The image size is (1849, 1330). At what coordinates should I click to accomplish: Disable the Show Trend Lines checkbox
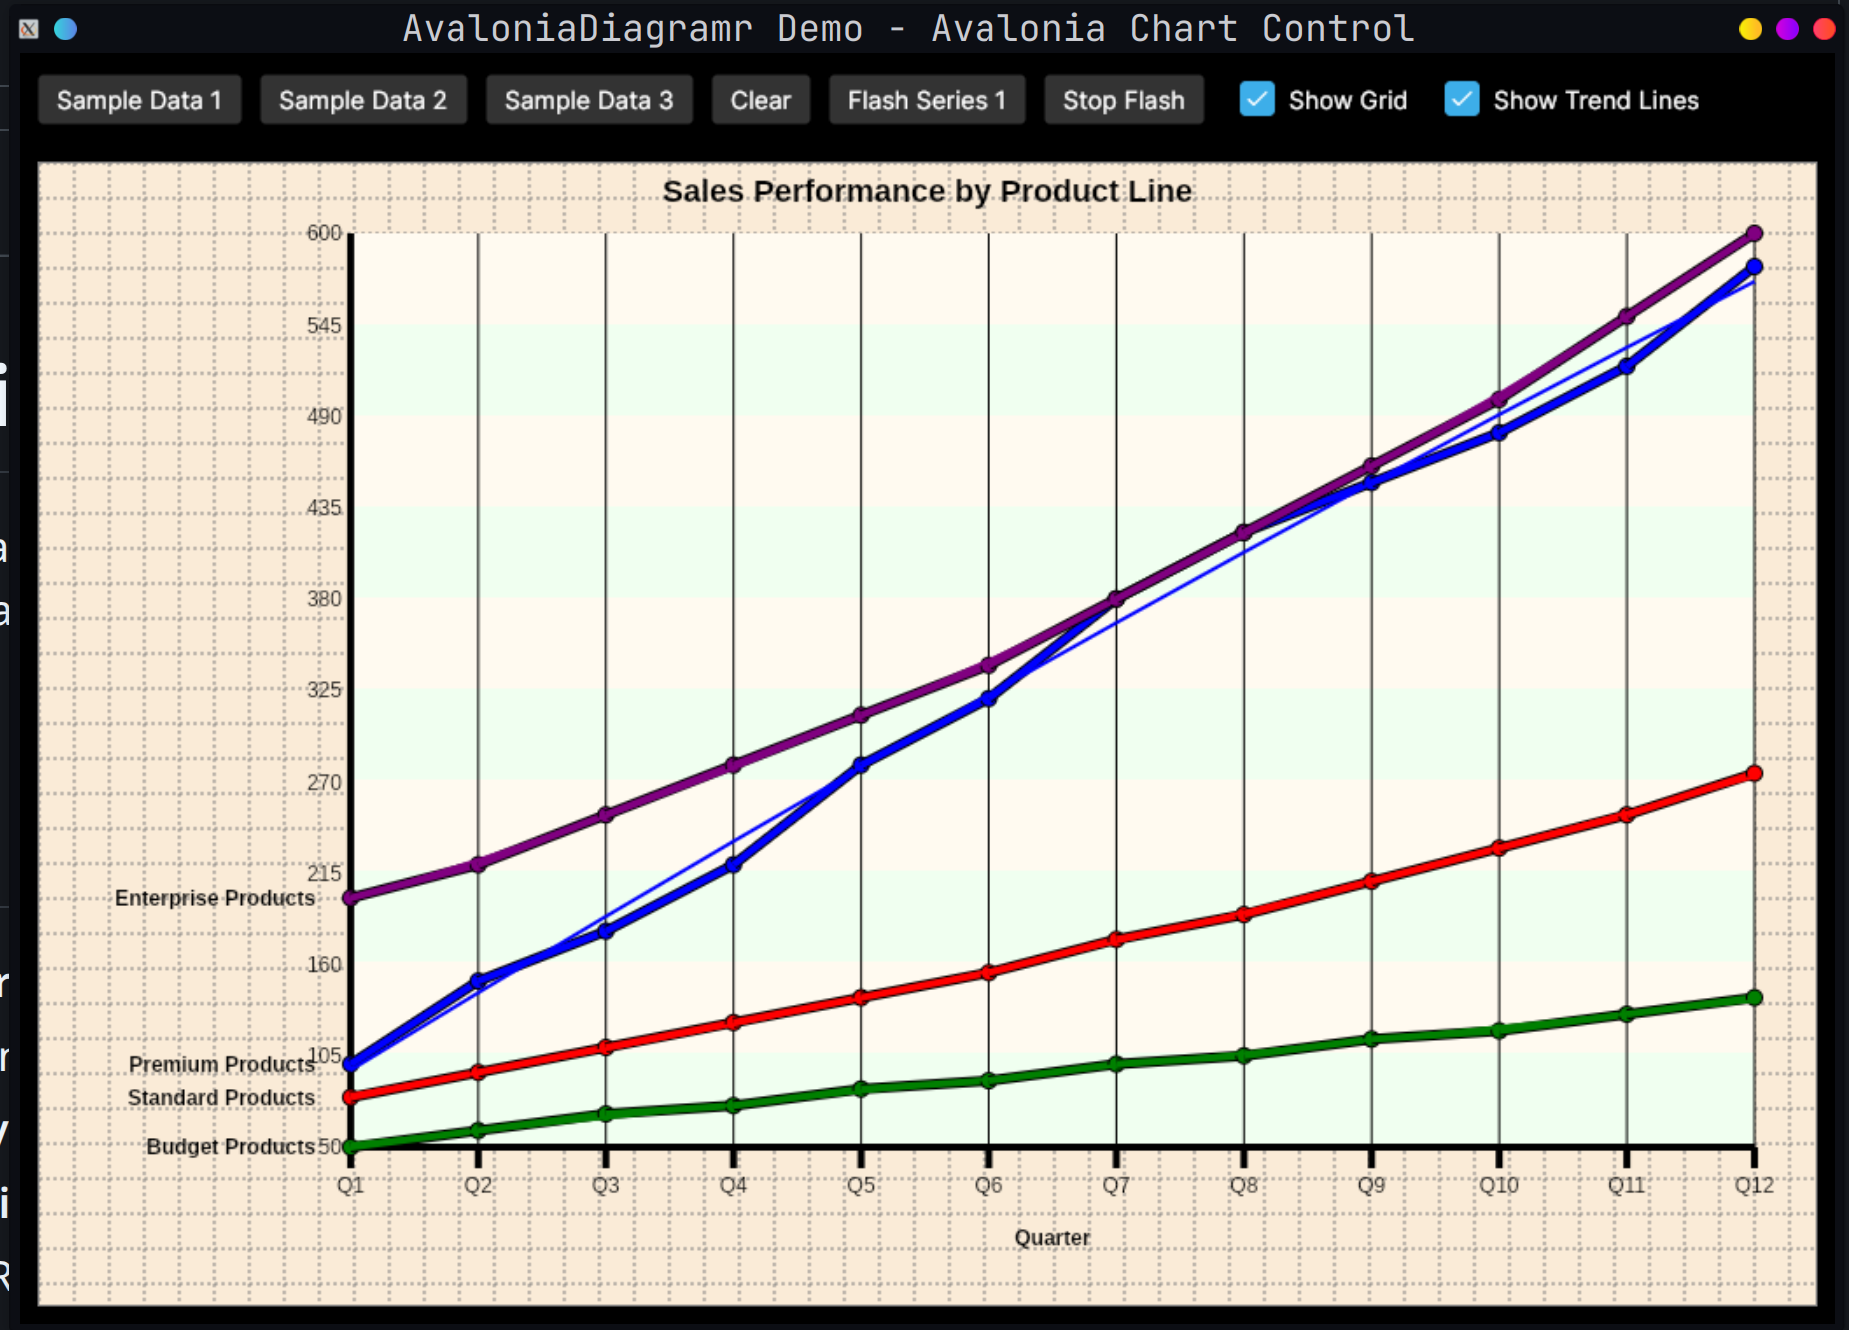tap(1462, 99)
